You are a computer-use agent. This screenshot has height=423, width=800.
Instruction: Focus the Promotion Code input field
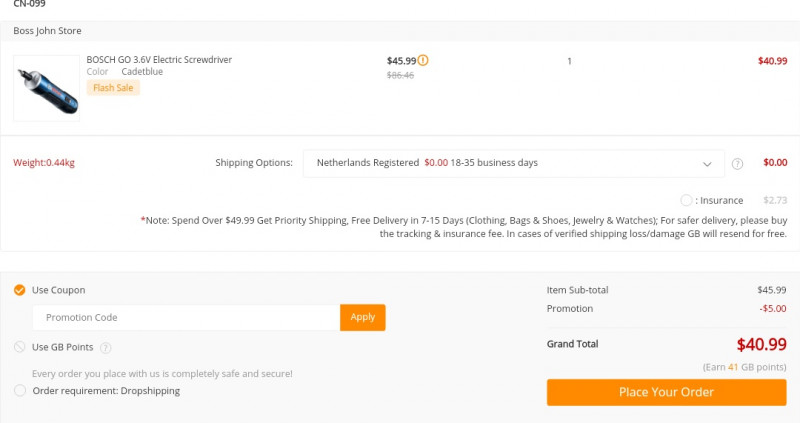tap(186, 317)
